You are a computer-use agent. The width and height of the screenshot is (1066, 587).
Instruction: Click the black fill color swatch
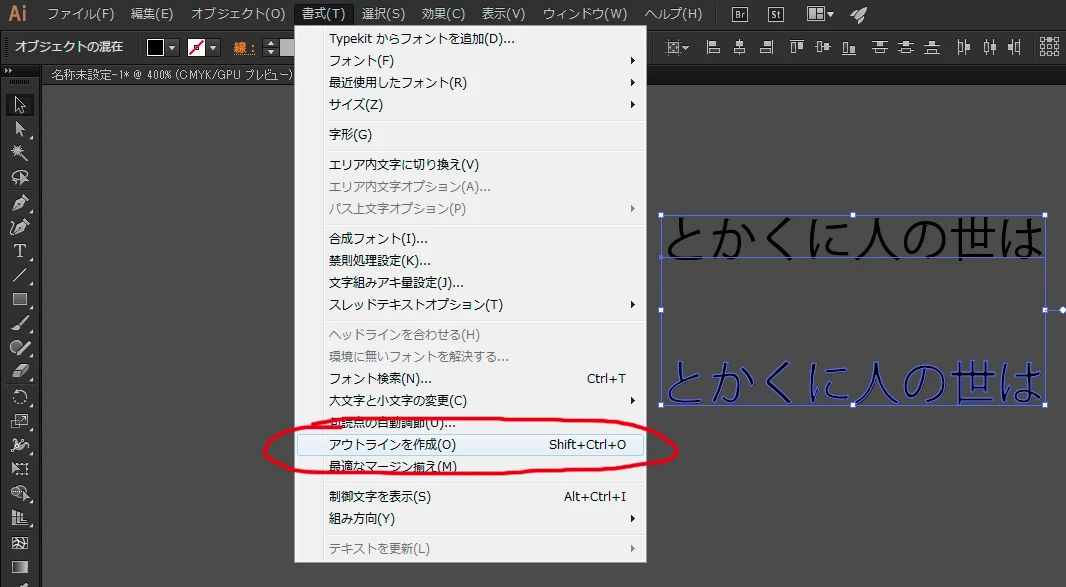tap(156, 48)
